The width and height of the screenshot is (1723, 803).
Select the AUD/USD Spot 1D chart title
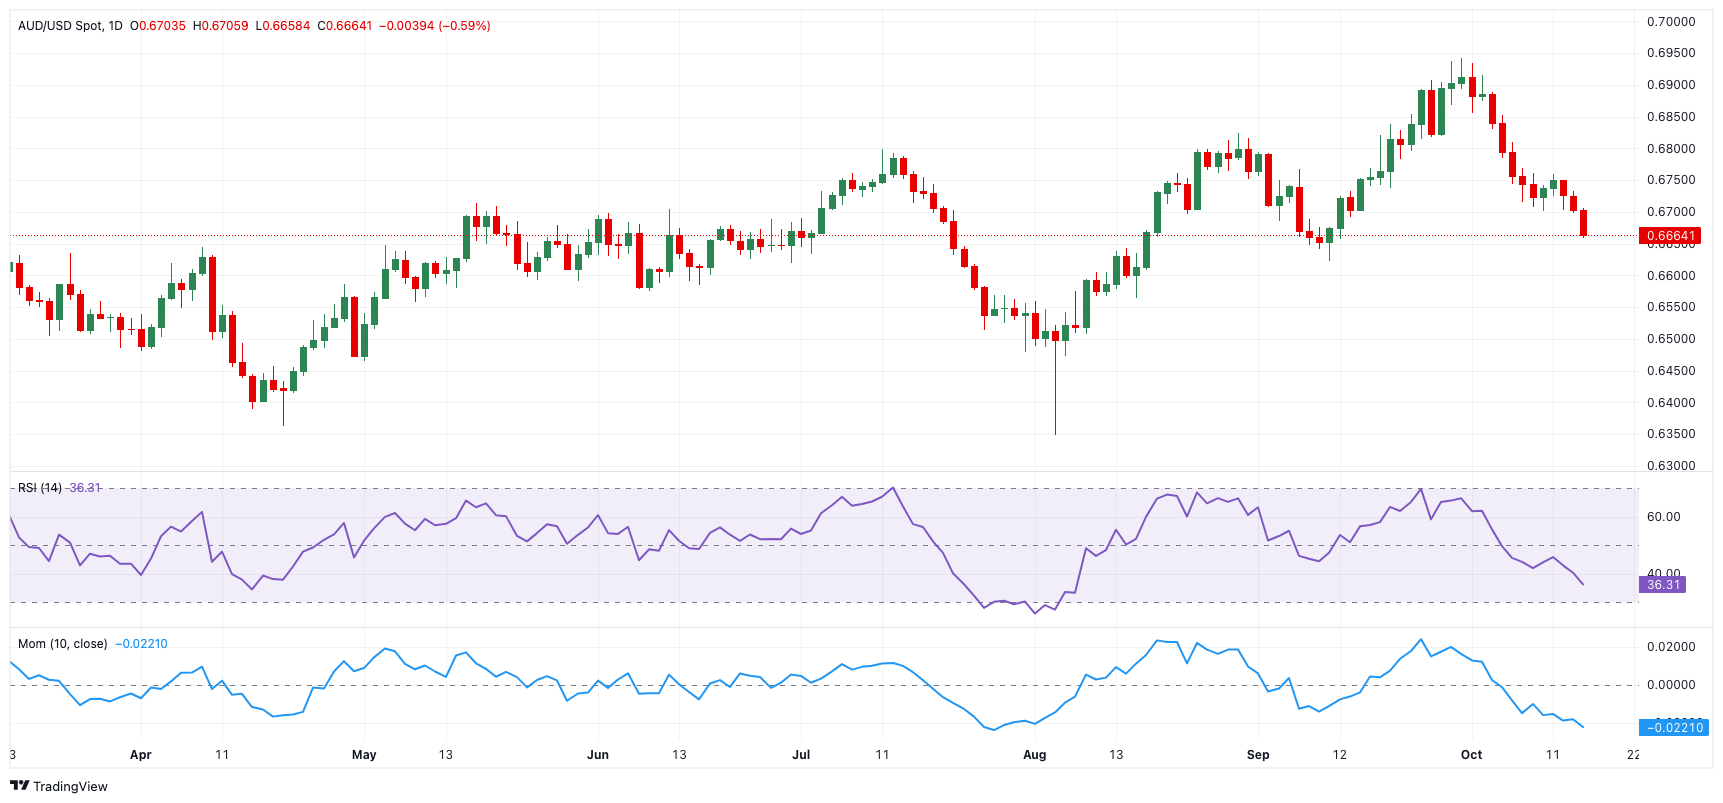point(70,26)
